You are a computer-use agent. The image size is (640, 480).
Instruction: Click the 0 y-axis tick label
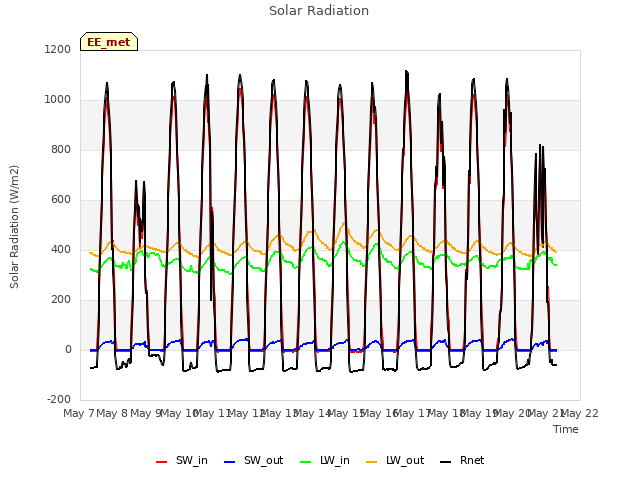point(68,349)
